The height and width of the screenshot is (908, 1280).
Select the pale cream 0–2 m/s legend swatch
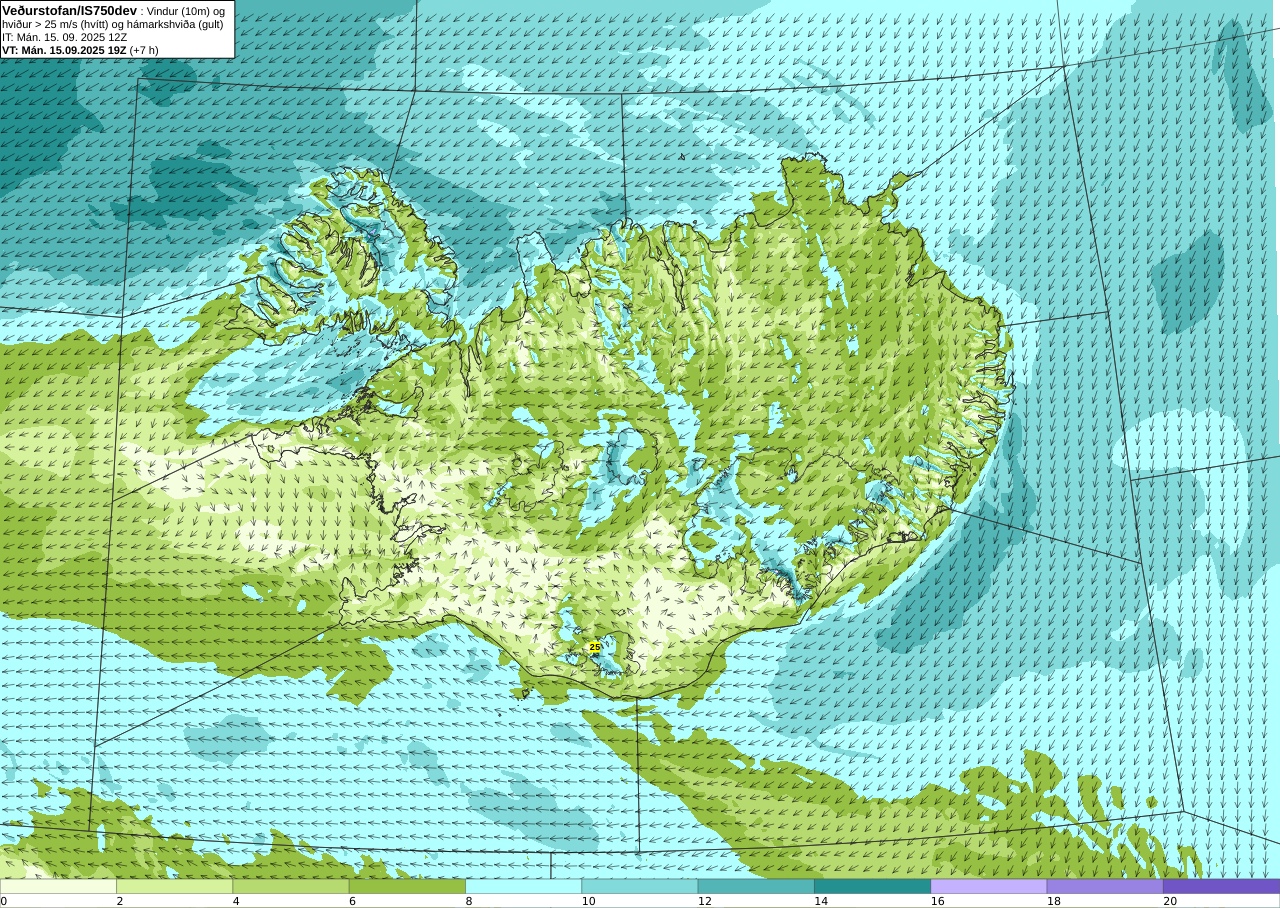click(58, 886)
